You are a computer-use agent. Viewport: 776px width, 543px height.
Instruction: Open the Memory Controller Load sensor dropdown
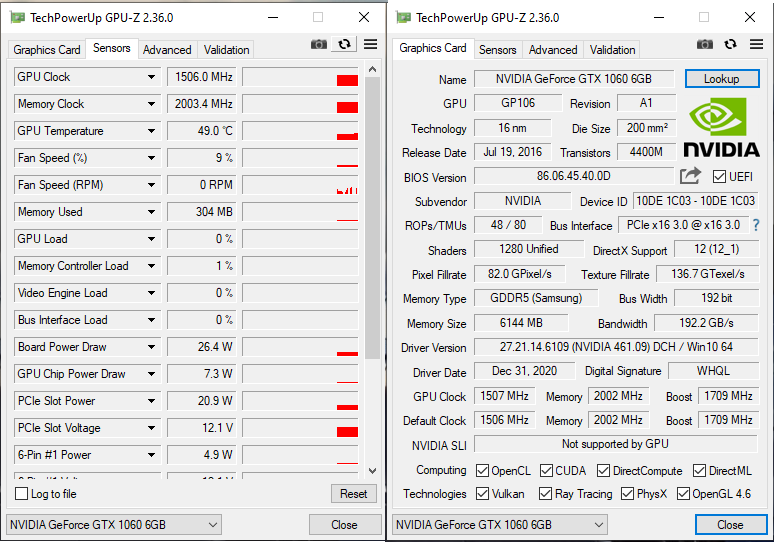(x=151, y=266)
